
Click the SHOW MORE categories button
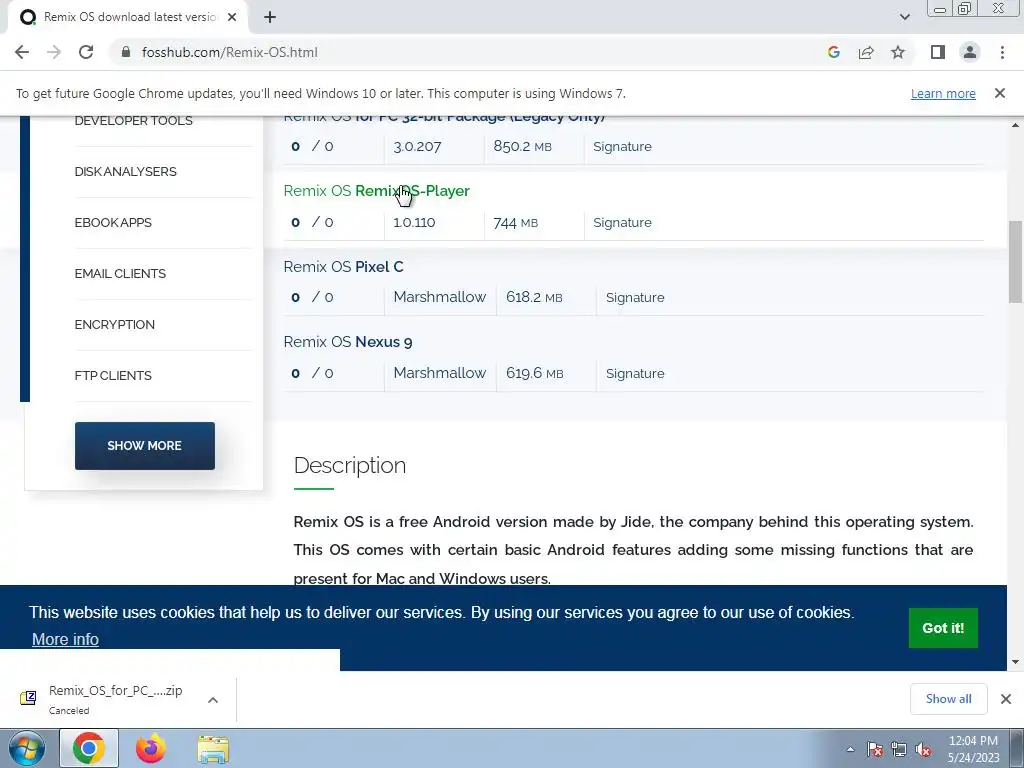[144, 445]
